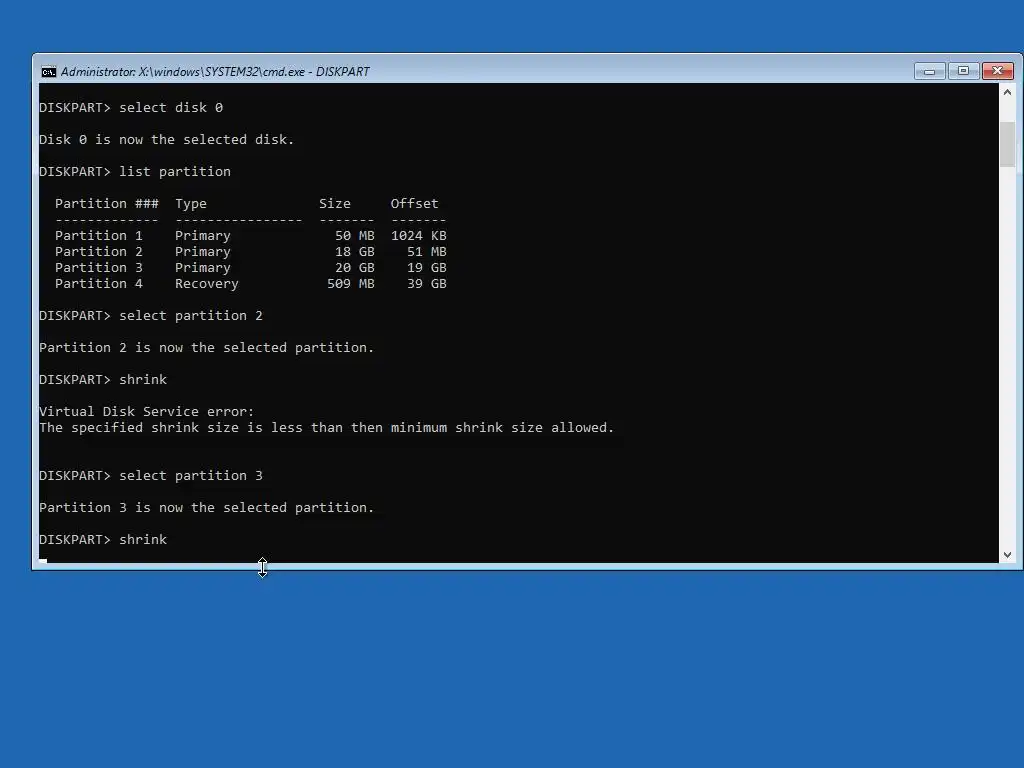Click the 'select partition 3' command text
1024x768 pixels.
tap(191, 475)
